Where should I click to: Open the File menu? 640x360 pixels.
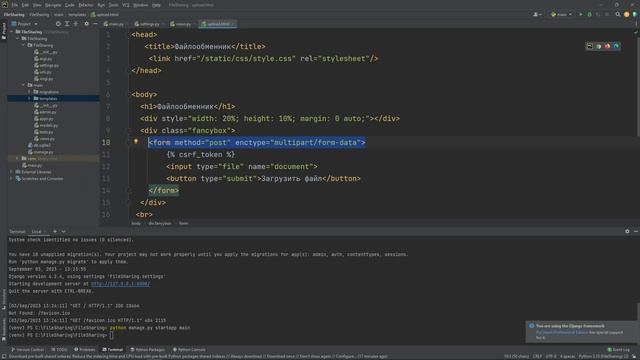15,5
